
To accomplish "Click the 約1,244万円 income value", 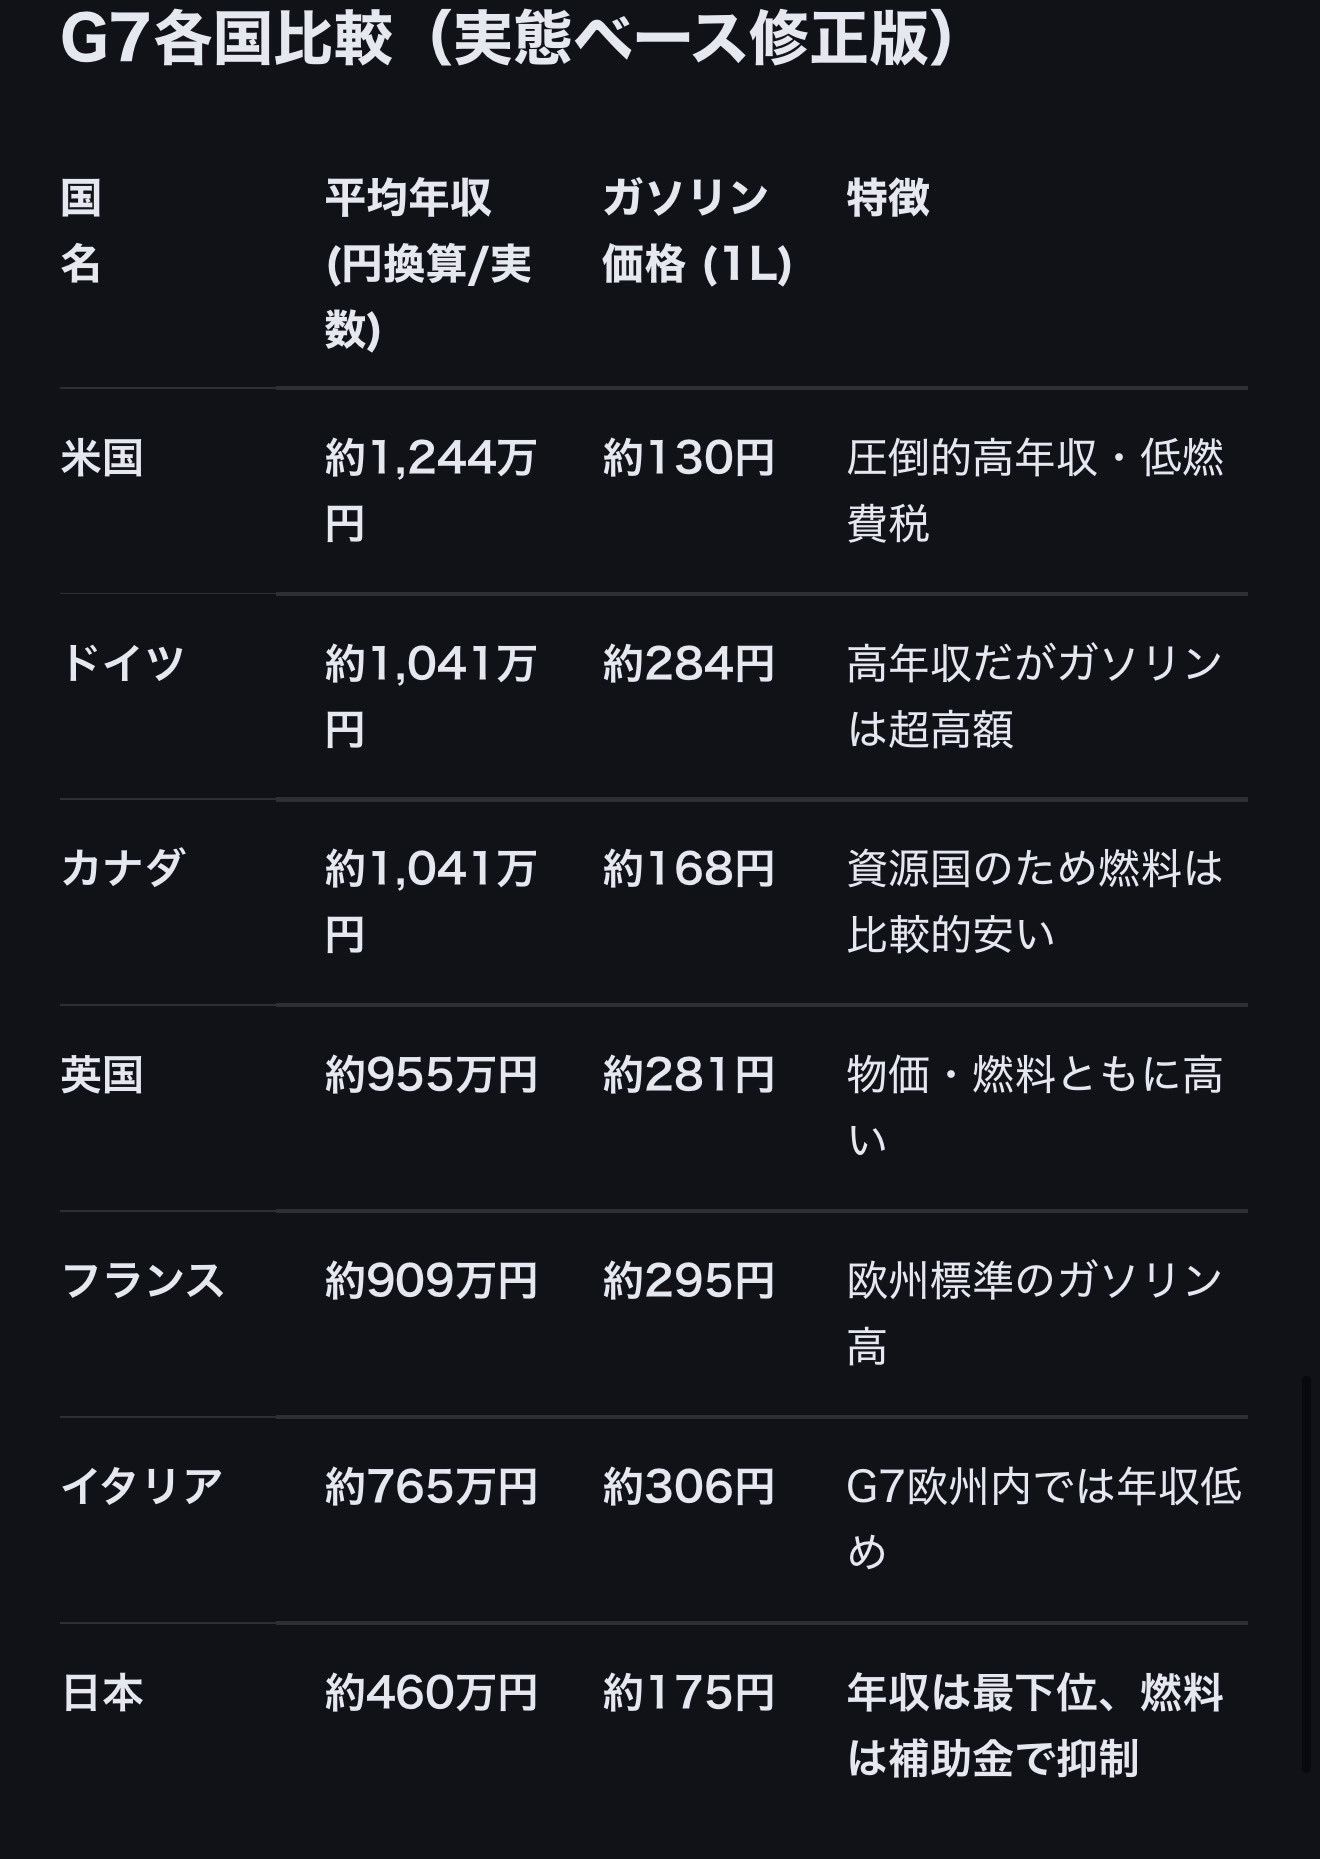I will pyautogui.click(x=430, y=490).
